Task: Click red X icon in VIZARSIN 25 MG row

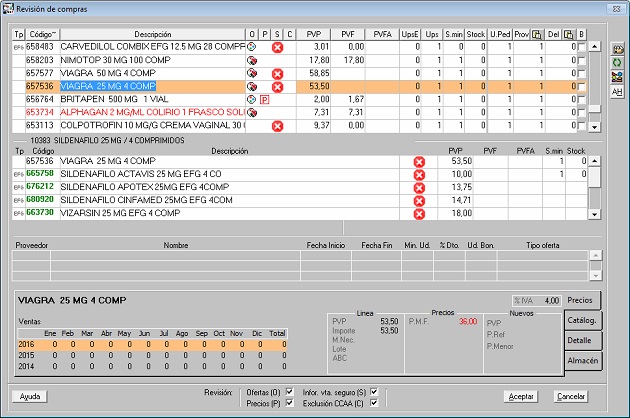Action: (x=419, y=214)
